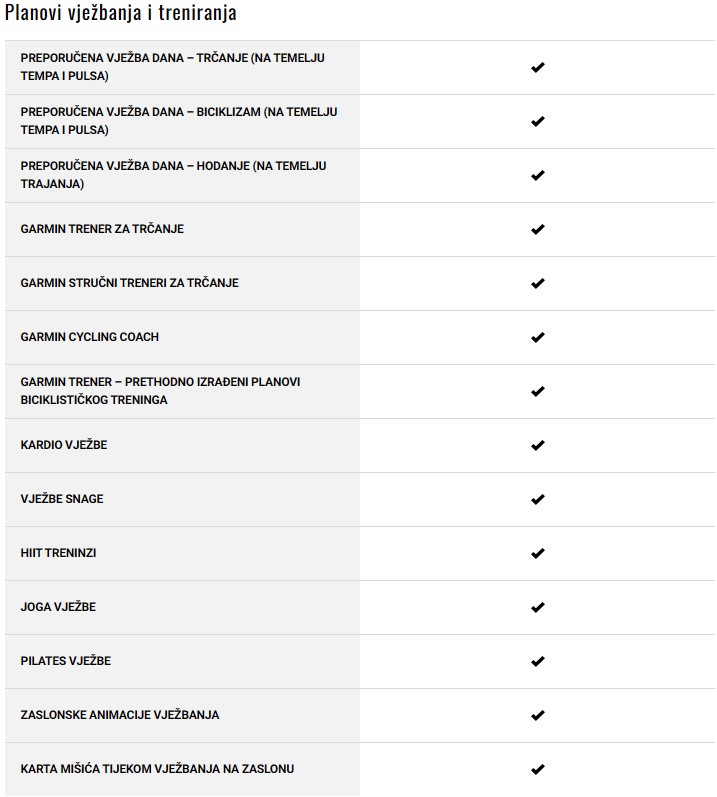
Task: Click the checkmark in Kardio vježbe row
Action: click(537, 445)
